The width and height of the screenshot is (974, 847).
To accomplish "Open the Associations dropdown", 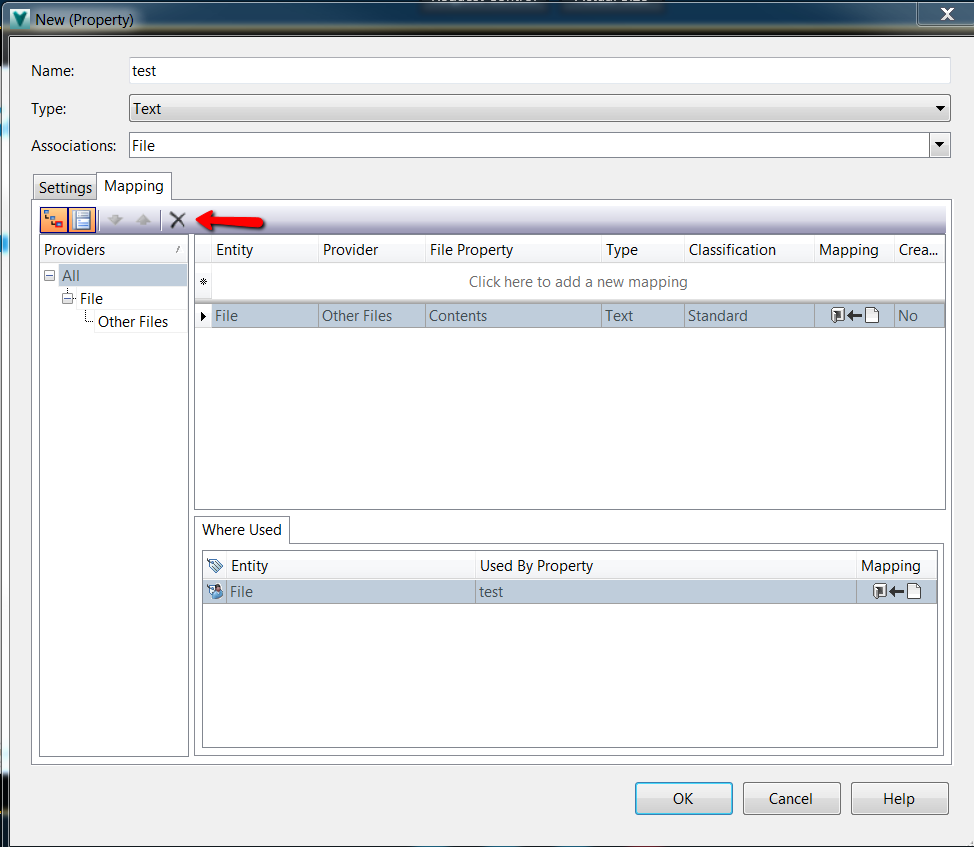I will point(940,145).
